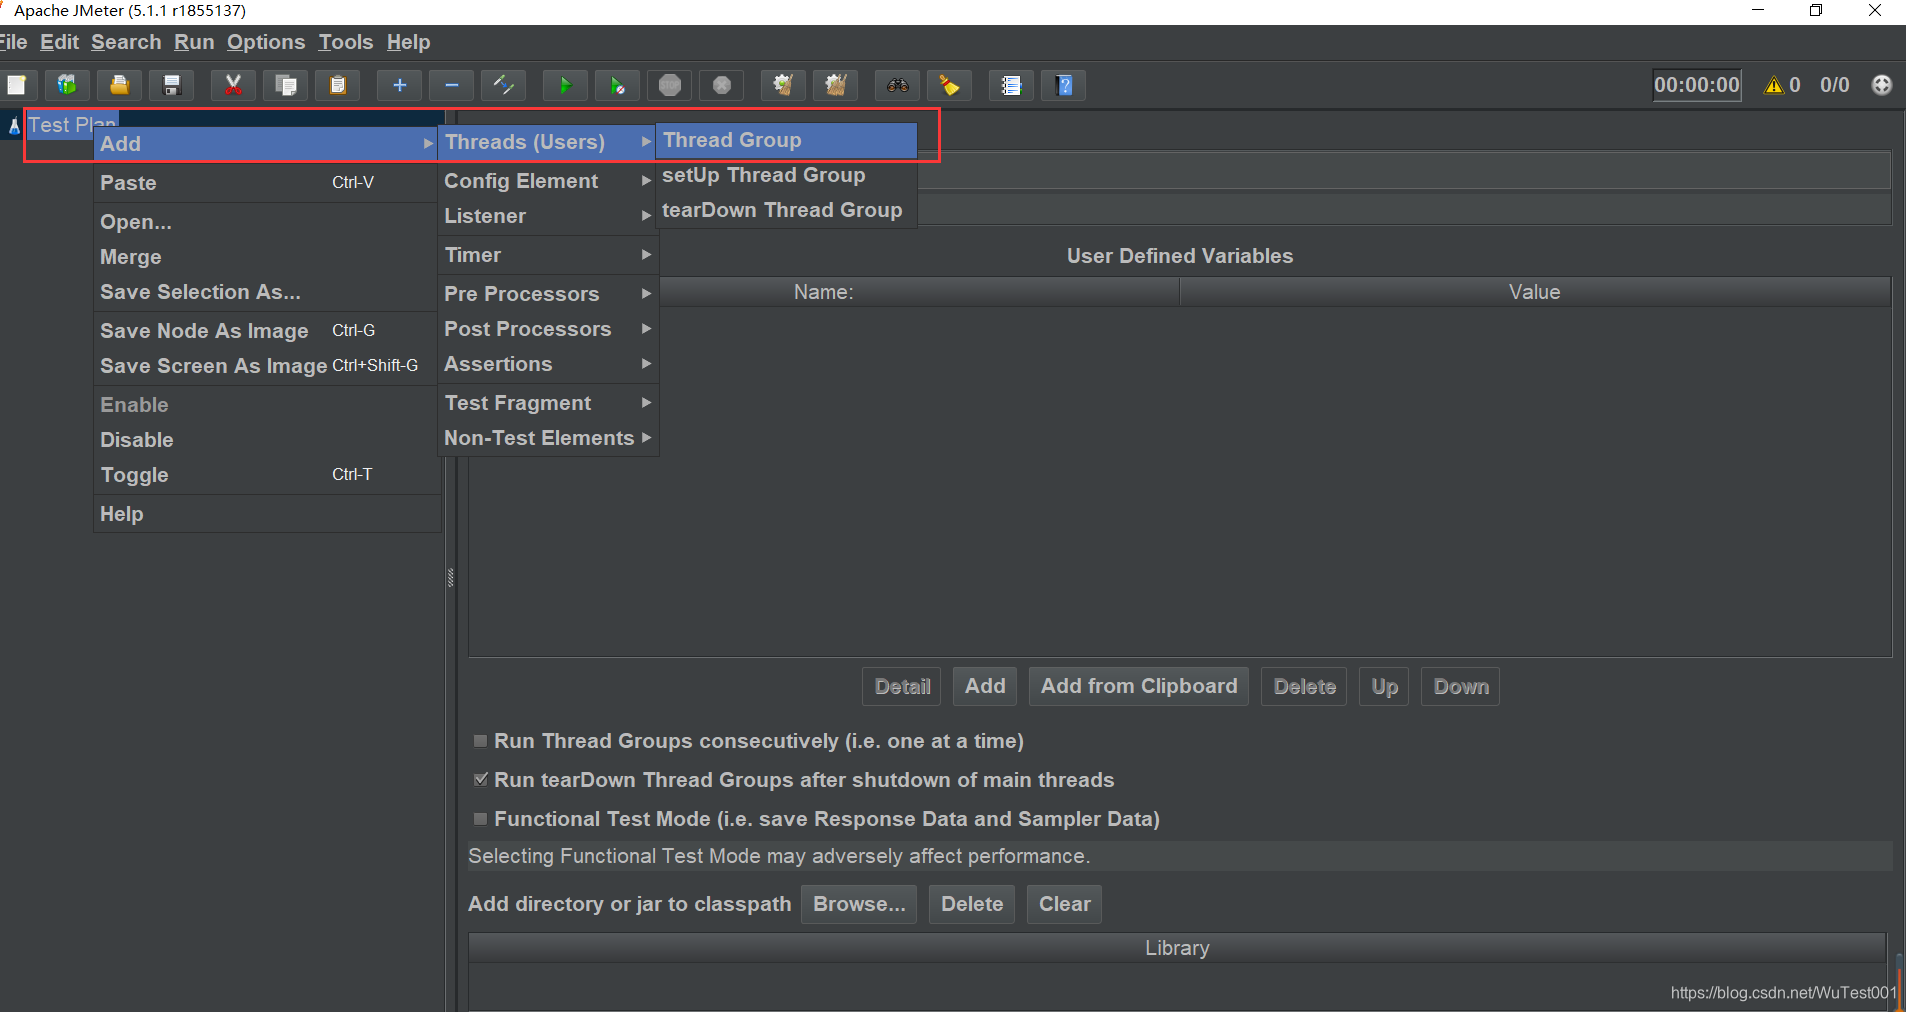This screenshot has width=1906, height=1012.
Task: Click the Stop test icon
Action: click(x=669, y=85)
